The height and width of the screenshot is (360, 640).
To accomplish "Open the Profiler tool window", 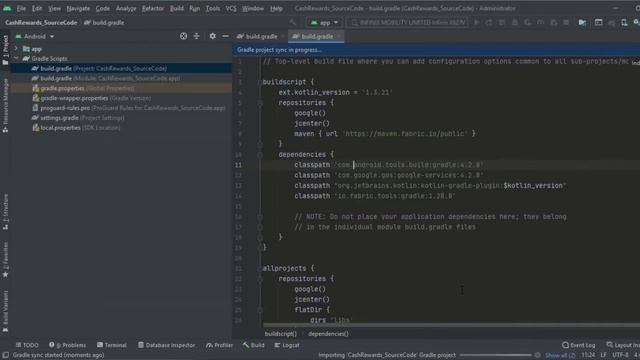I will pyautogui.click(x=220, y=345).
